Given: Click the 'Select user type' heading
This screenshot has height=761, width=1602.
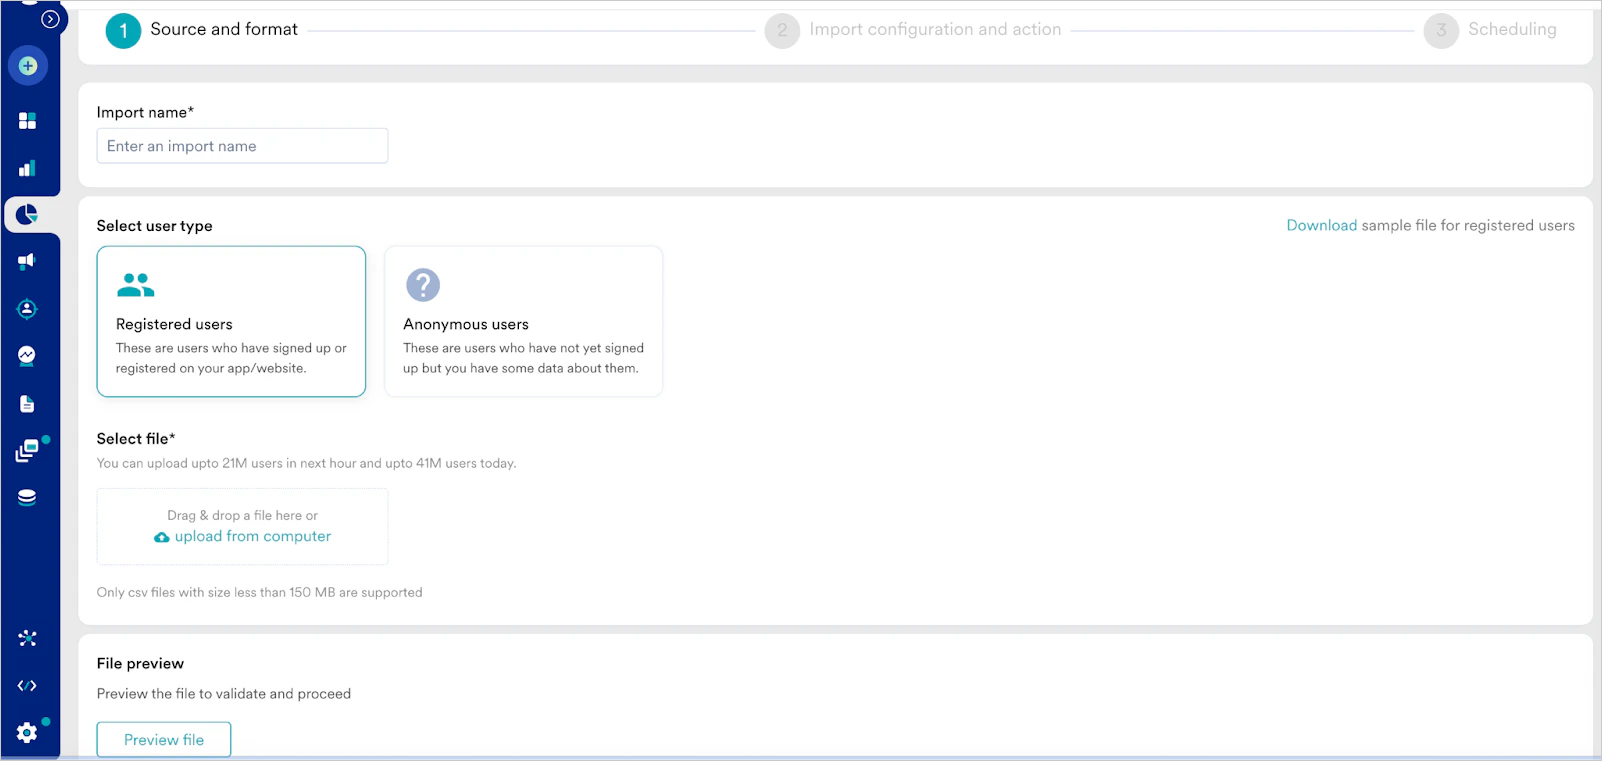Looking at the screenshot, I should coord(154,226).
